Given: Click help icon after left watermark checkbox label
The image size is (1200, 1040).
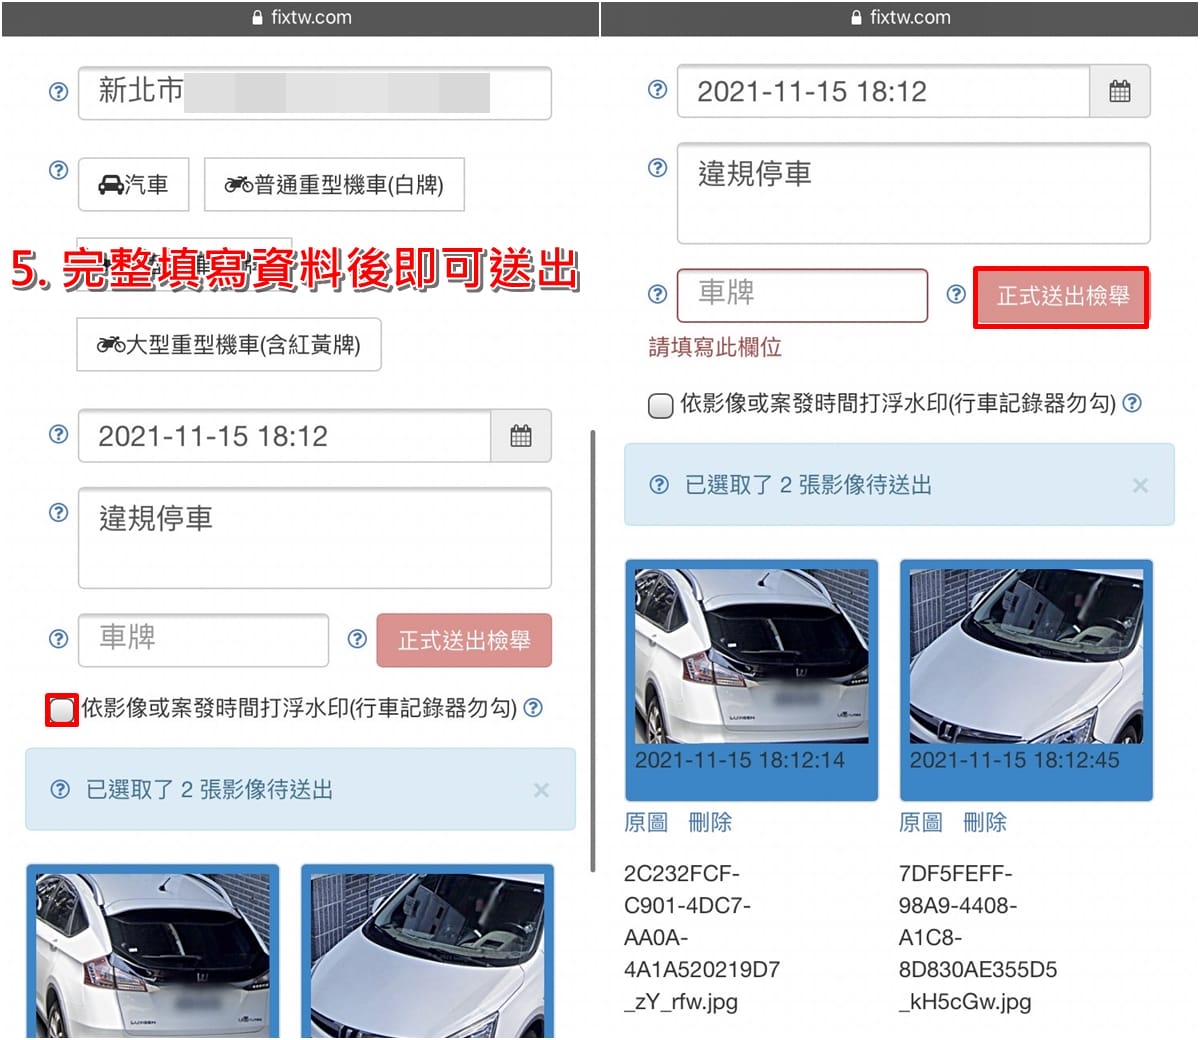Looking at the screenshot, I should click(x=534, y=708).
